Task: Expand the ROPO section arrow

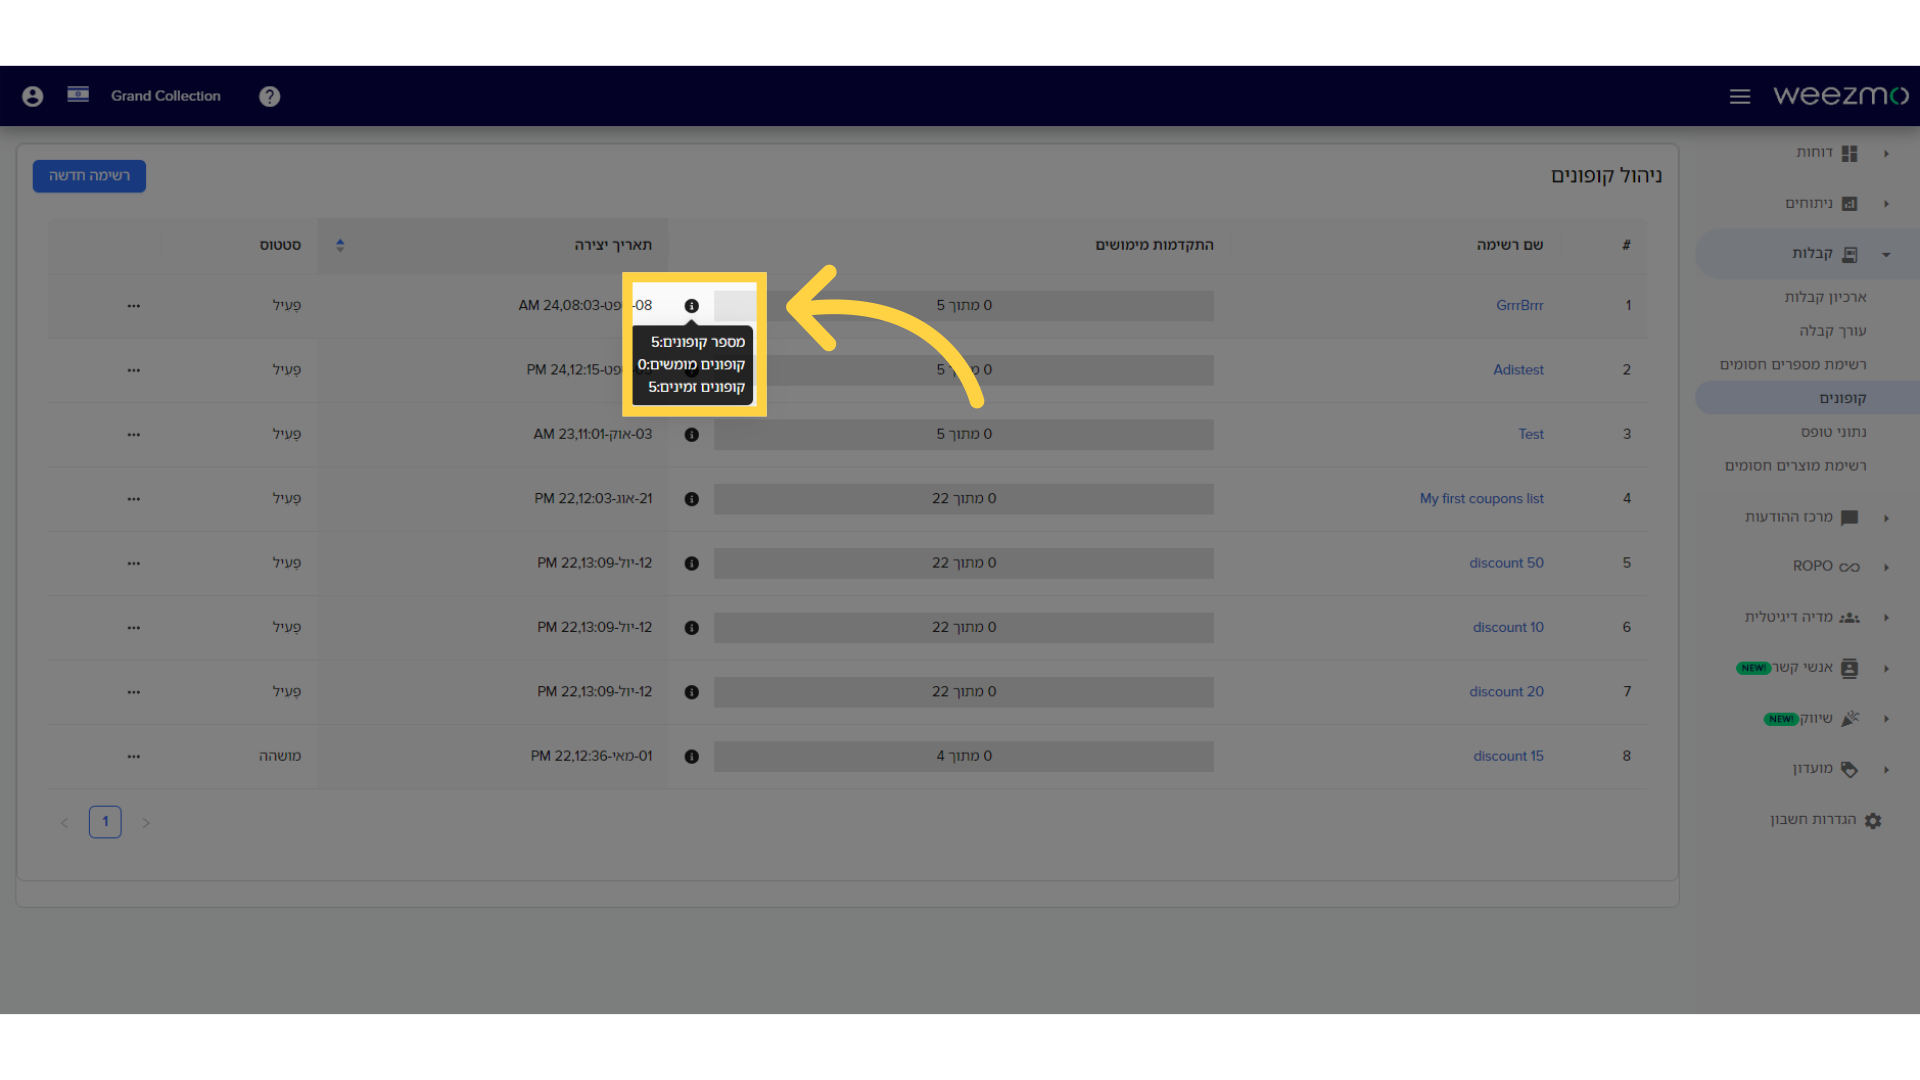Action: click(1886, 567)
